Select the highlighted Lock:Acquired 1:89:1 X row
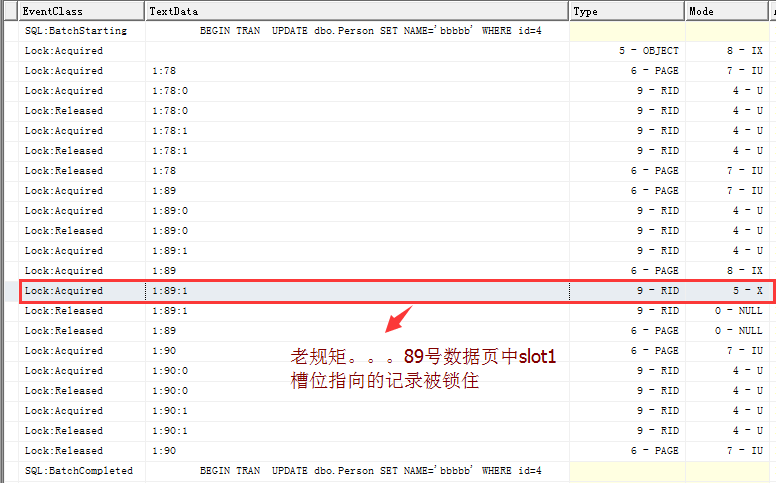 click(x=394, y=290)
